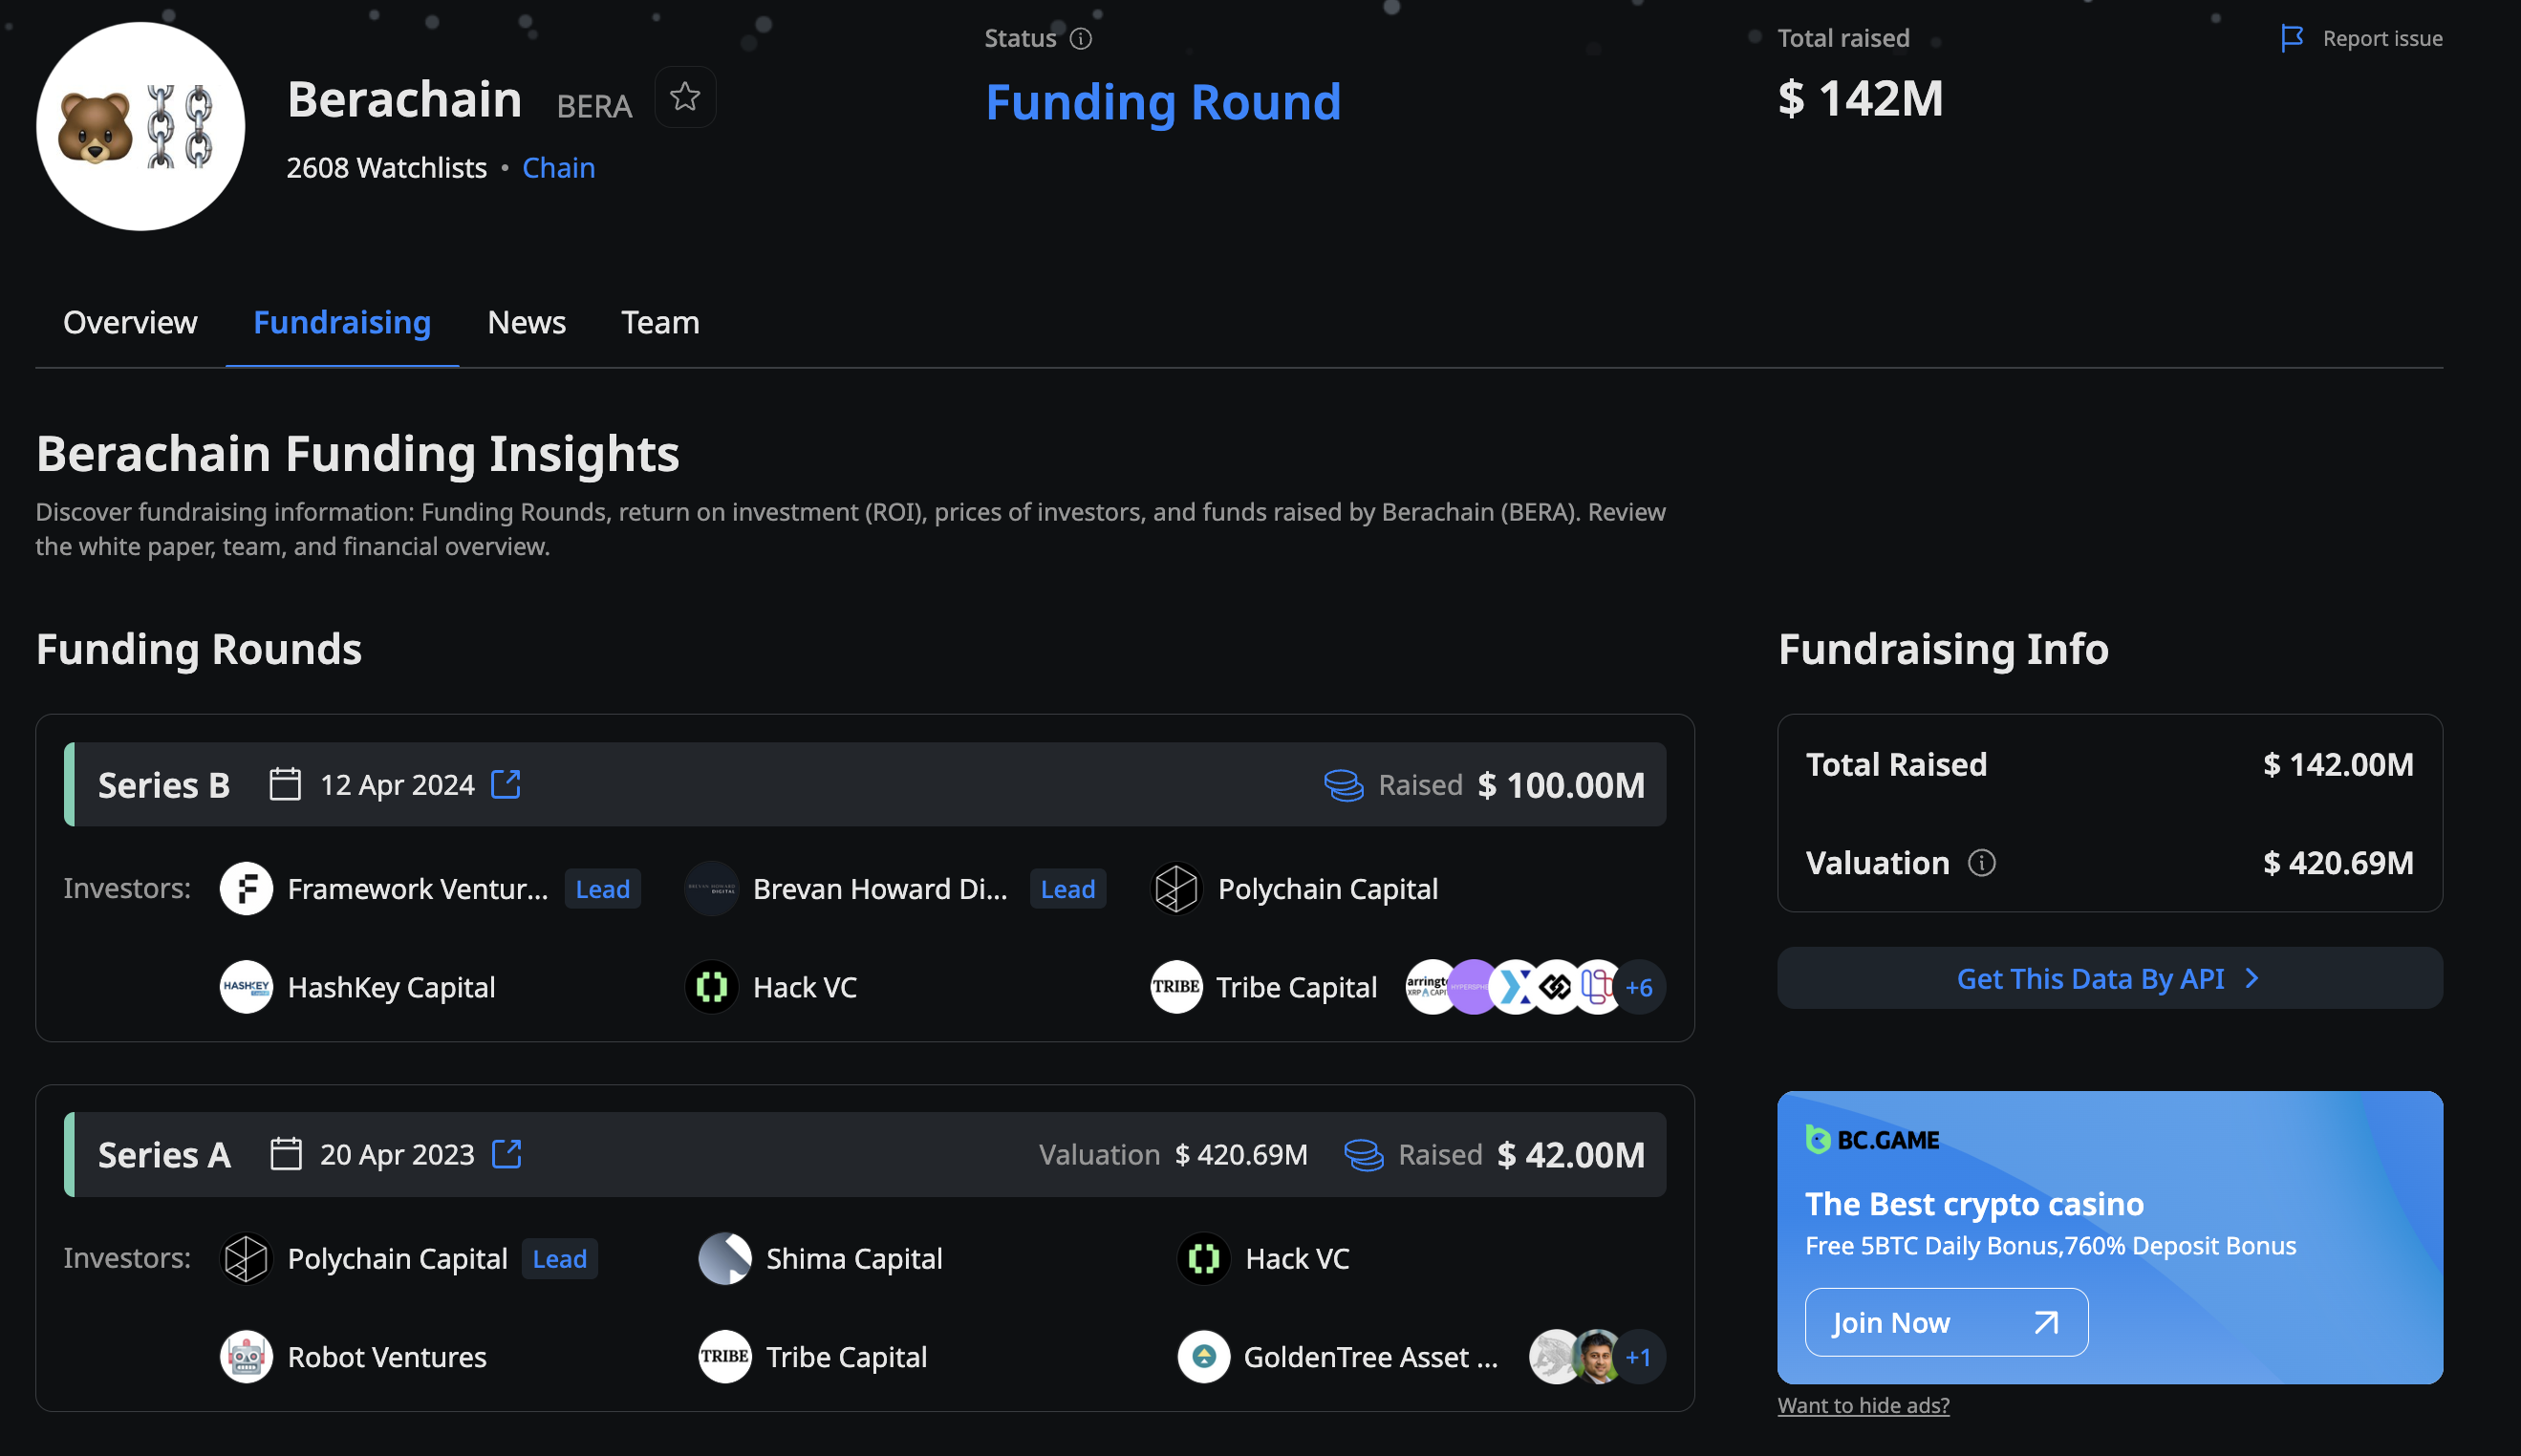Click the Robot Ventures robot icon

(246, 1357)
